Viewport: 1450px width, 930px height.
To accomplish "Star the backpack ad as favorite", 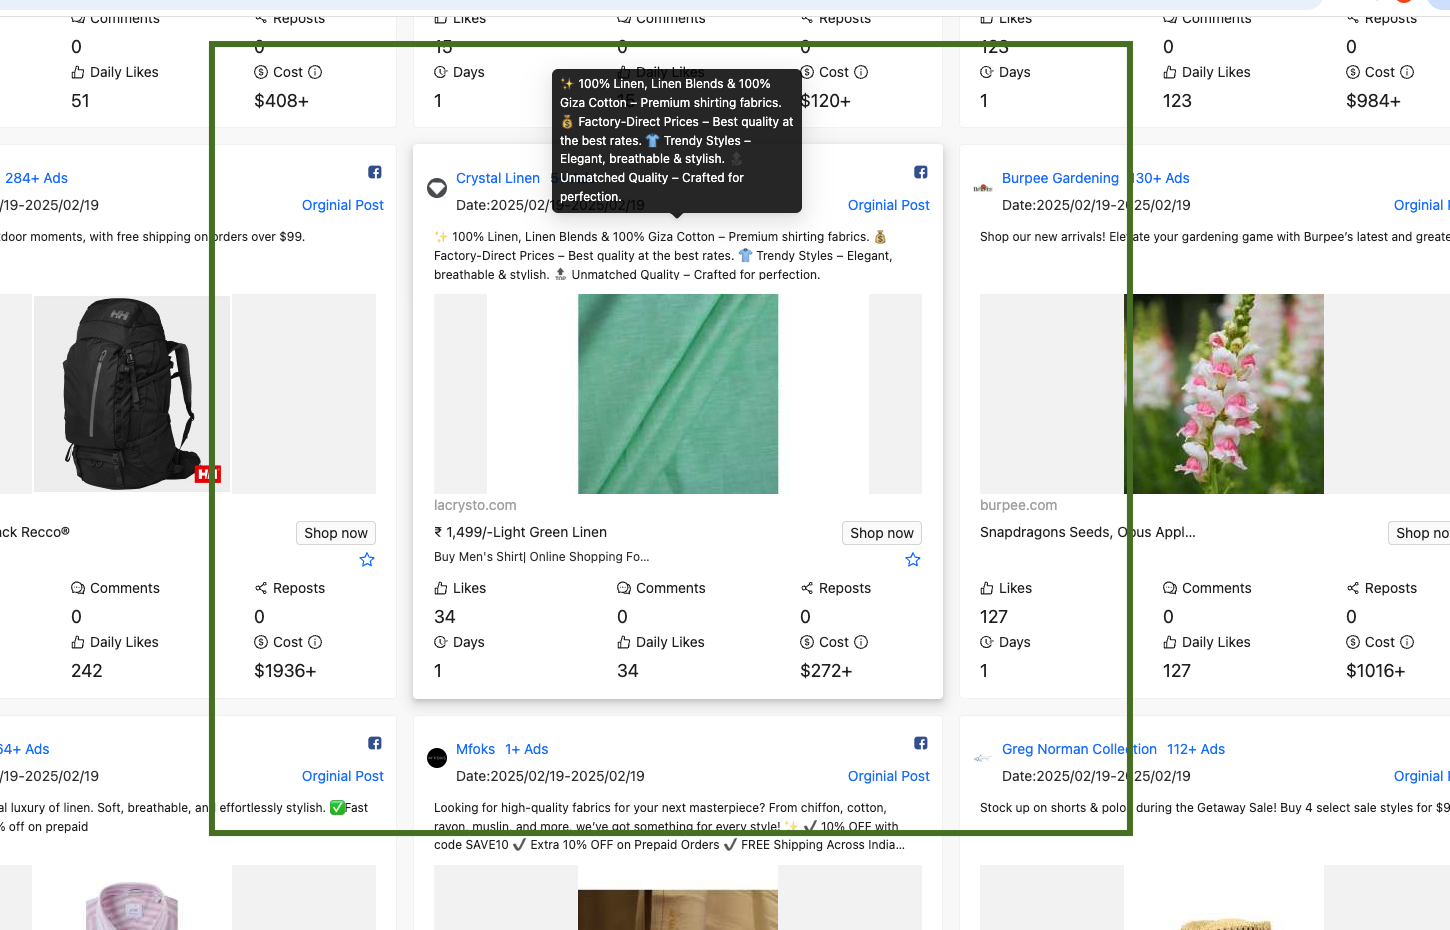I will coord(367,560).
